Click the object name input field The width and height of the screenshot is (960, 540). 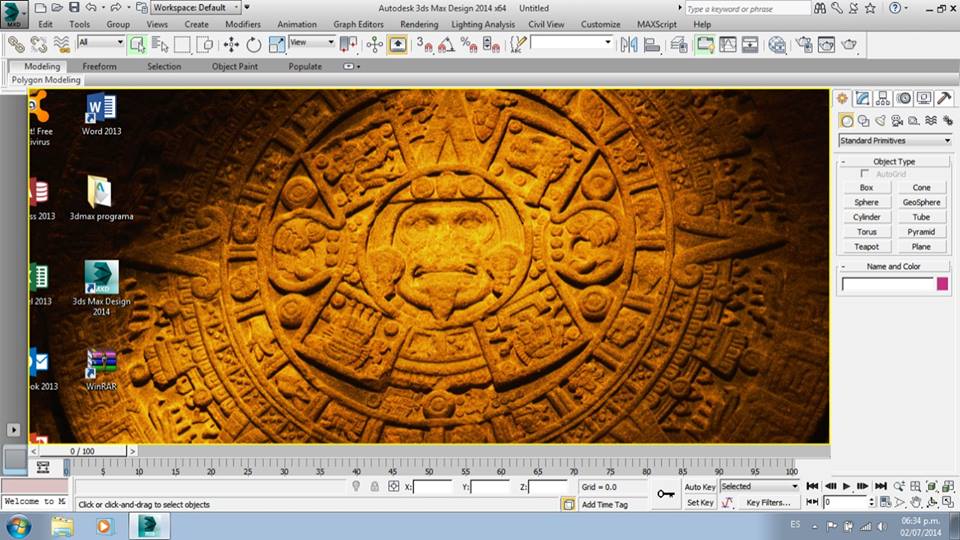pyautogui.click(x=888, y=283)
